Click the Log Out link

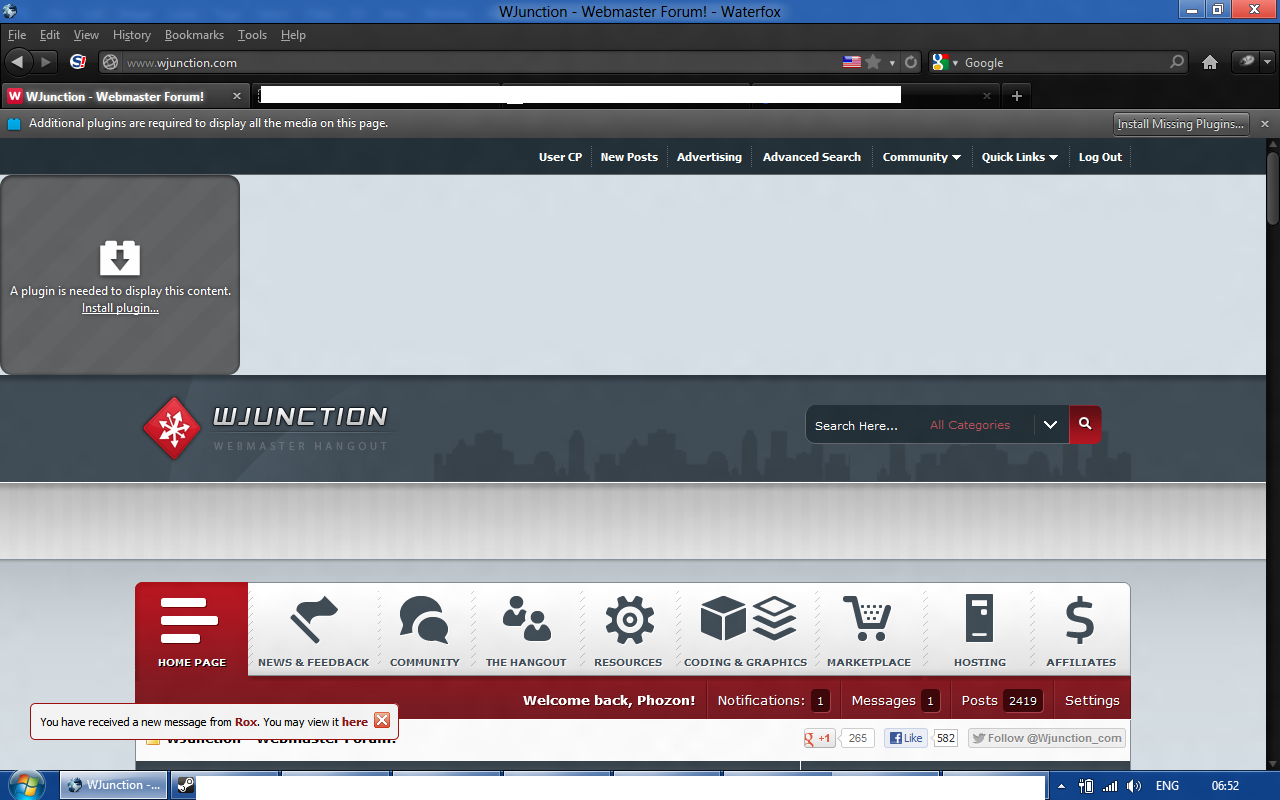coord(1100,157)
